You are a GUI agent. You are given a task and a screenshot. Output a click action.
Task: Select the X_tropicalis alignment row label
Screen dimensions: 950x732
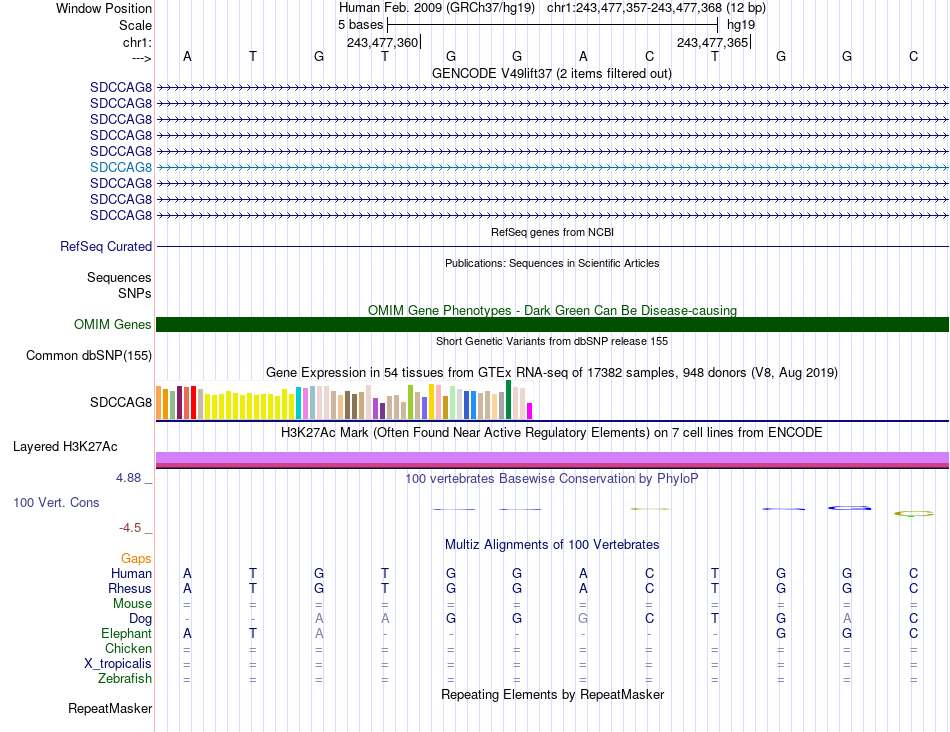pos(118,664)
